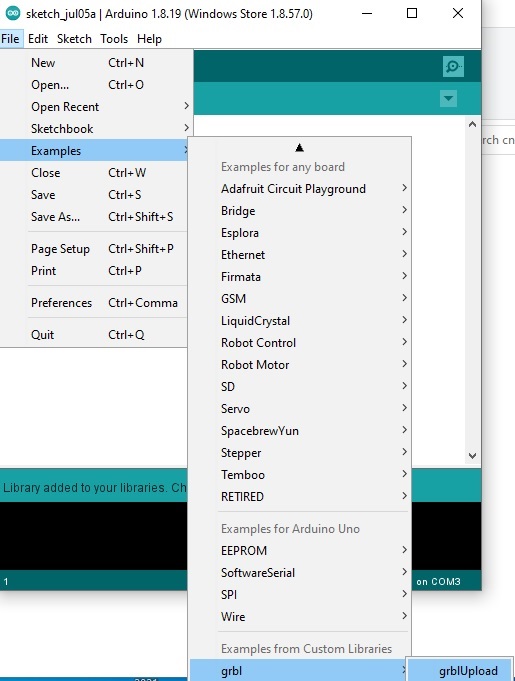
Task: Expand the LiquidCrystal examples
Action: click(x=300, y=321)
